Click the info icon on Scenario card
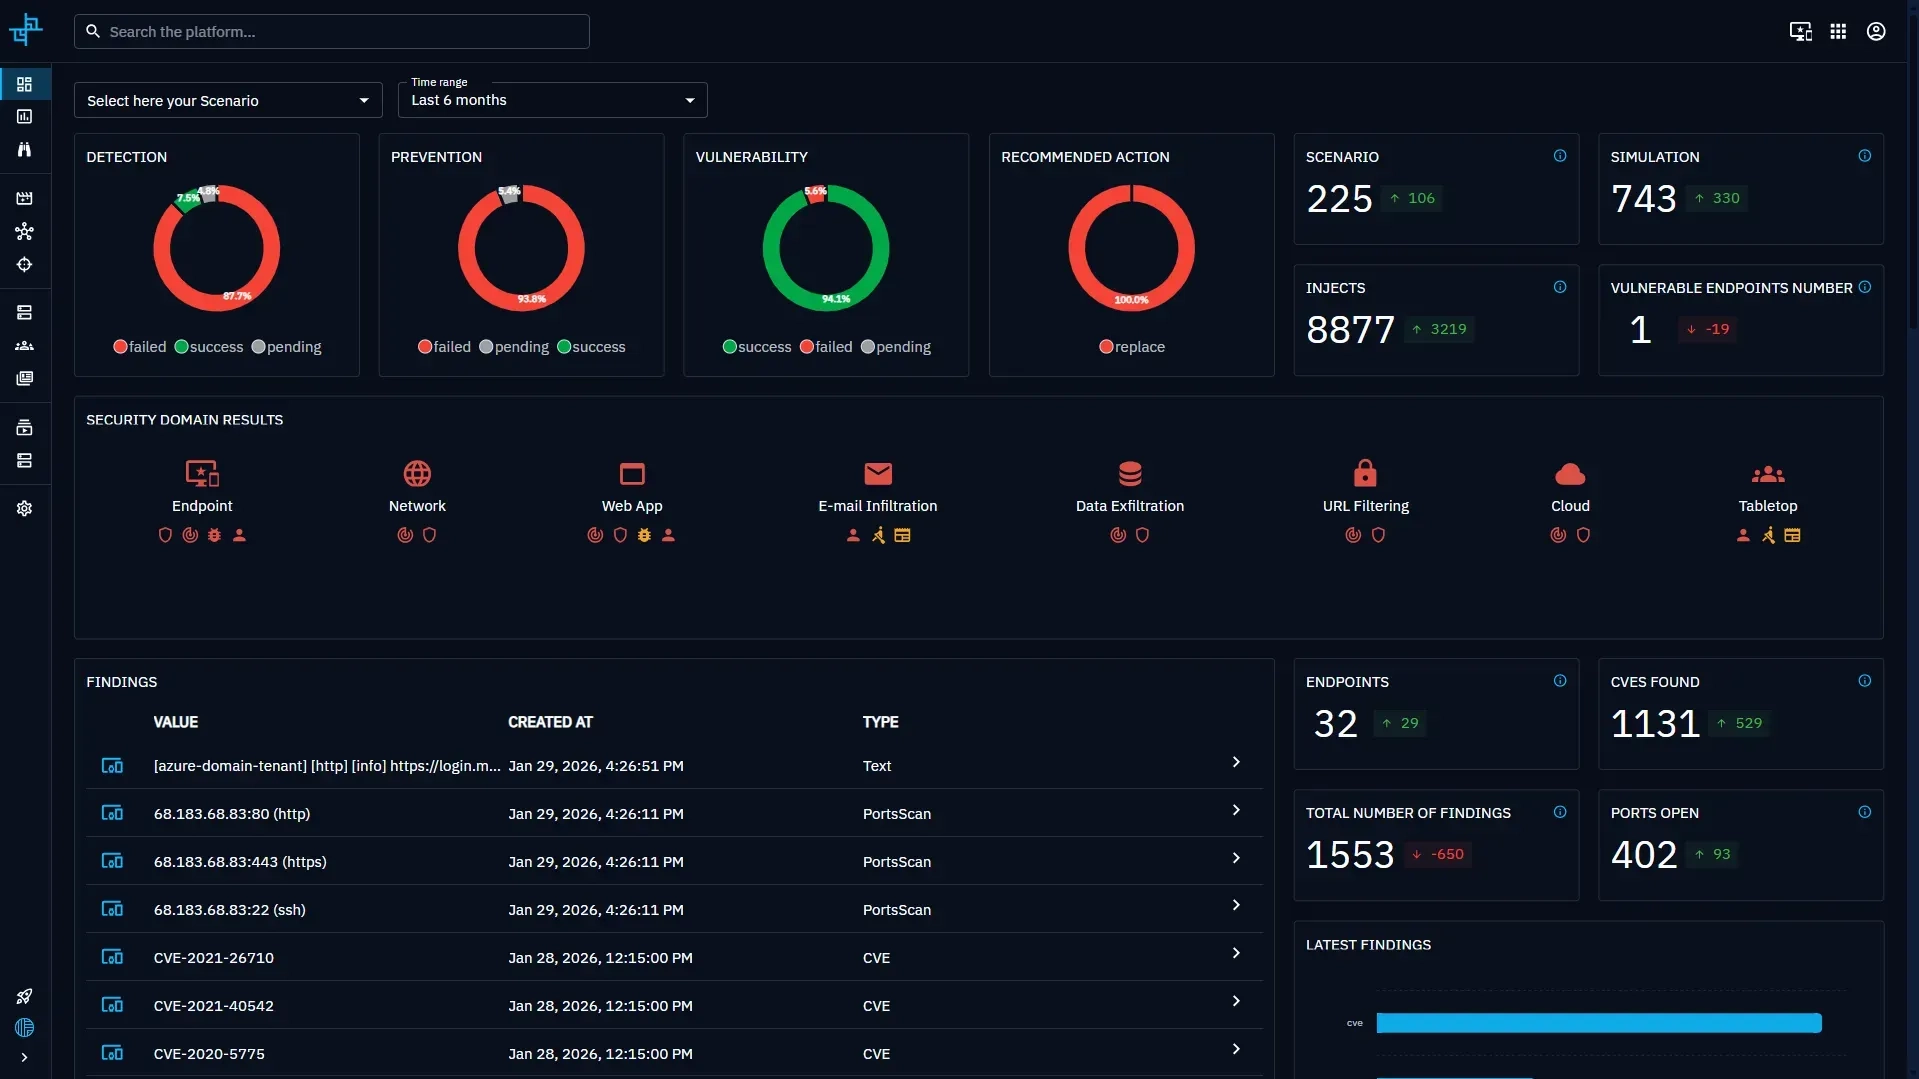The image size is (1919, 1079). pos(1560,156)
